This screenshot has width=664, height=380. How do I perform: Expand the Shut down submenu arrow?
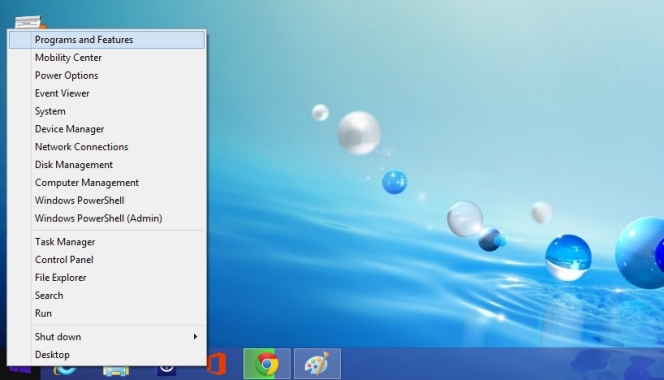(x=195, y=337)
